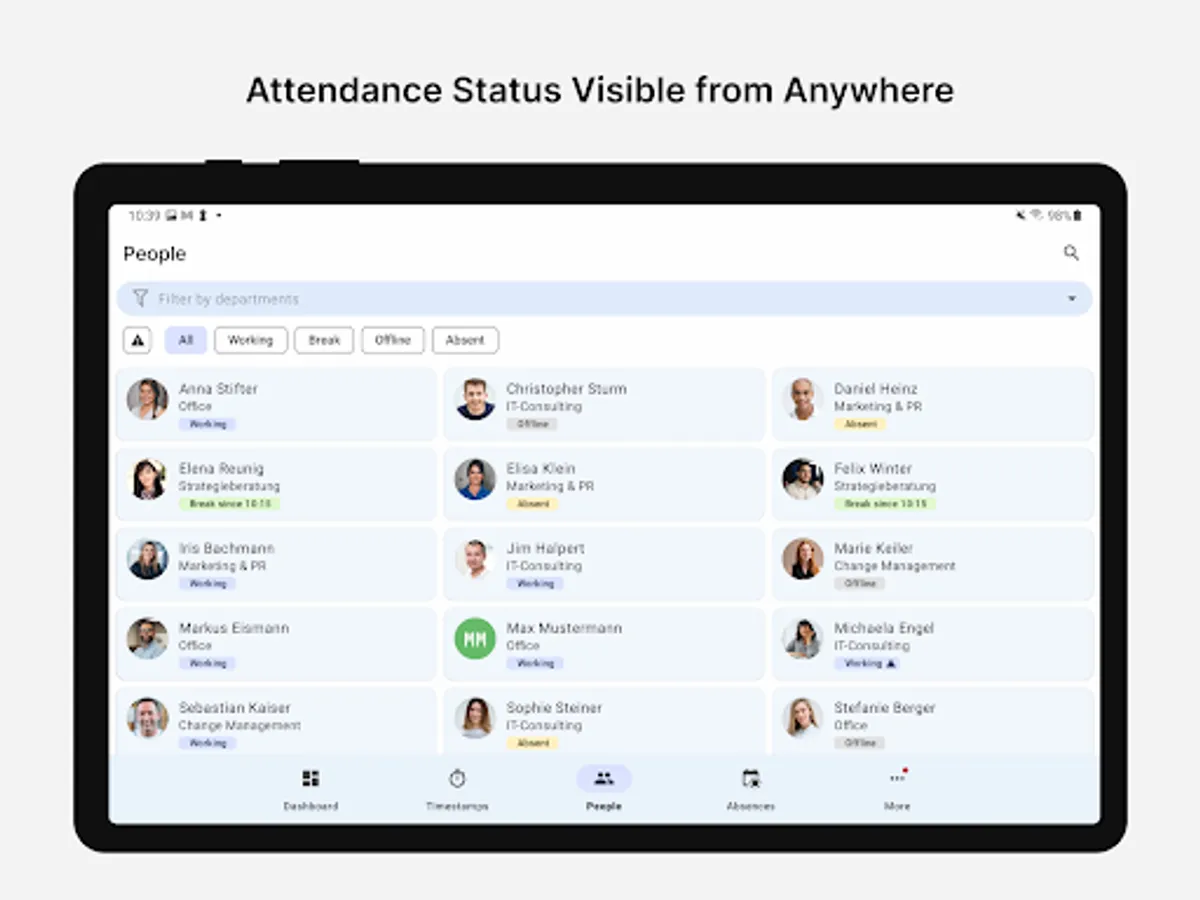The width and height of the screenshot is (1200, 900).
Task: Click the sort/alphabetical icon beside filter chips
Action: 137,340
